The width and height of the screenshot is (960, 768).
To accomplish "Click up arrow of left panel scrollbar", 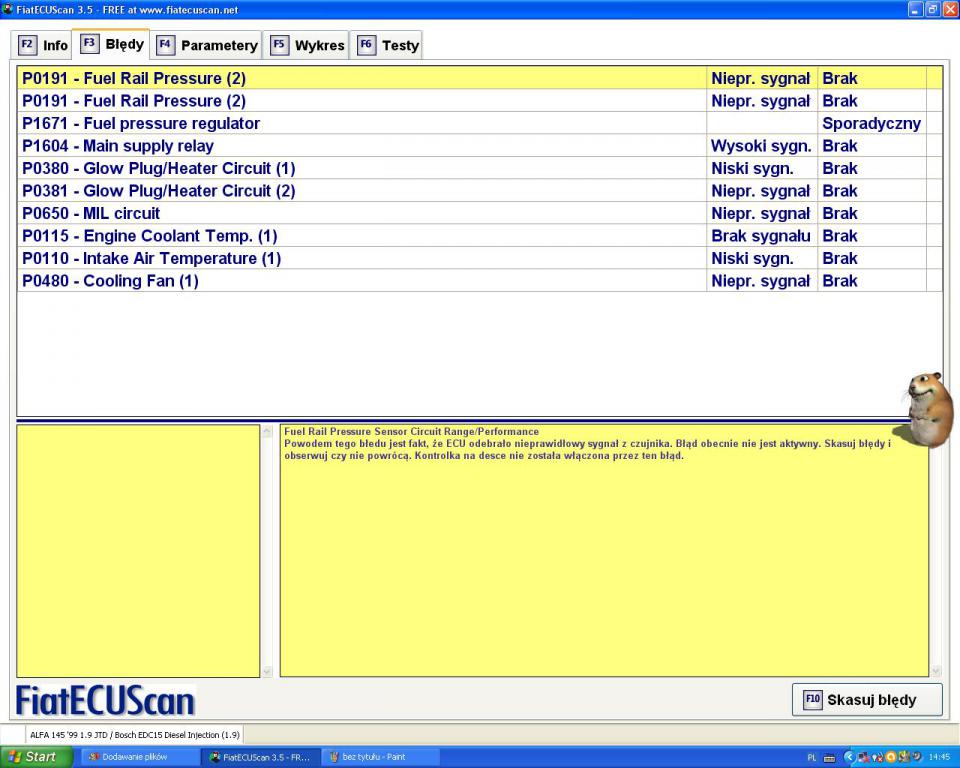I will [x=267, y=431].
